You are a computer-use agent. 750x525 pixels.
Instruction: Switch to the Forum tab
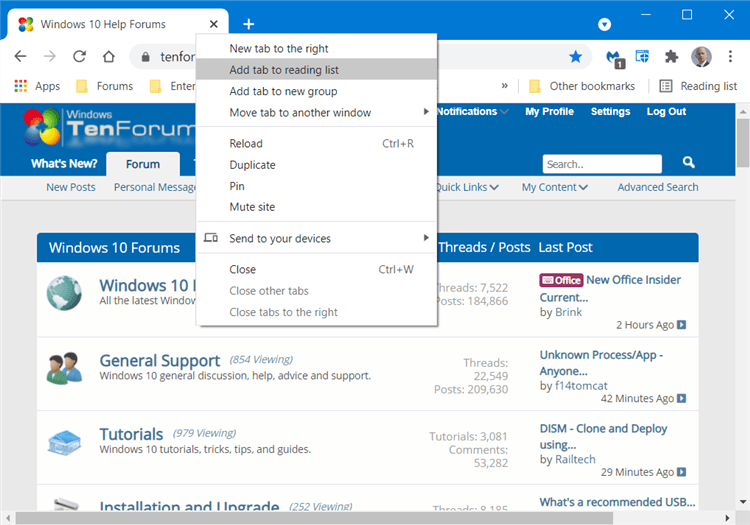[143, 164]
